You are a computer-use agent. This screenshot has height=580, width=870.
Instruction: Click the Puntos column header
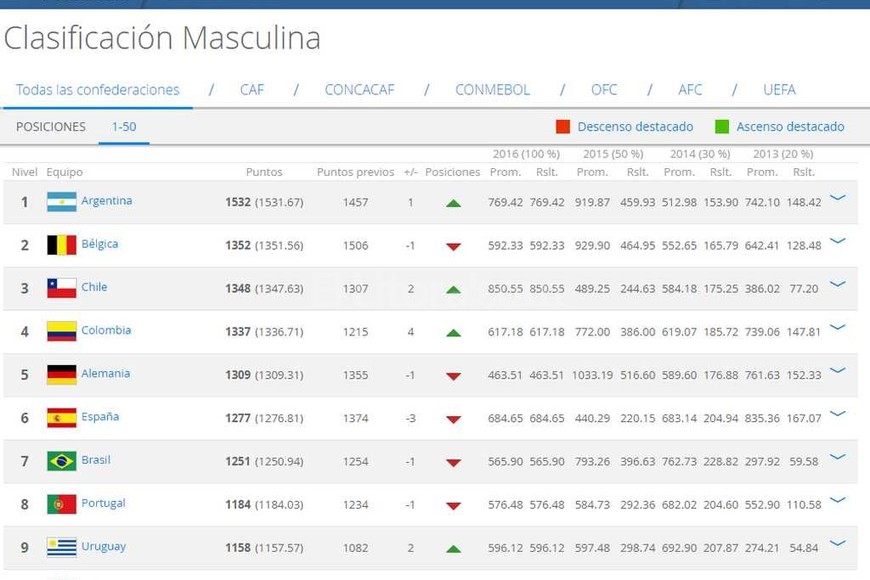pyautogui.click(x=264, y=172)
